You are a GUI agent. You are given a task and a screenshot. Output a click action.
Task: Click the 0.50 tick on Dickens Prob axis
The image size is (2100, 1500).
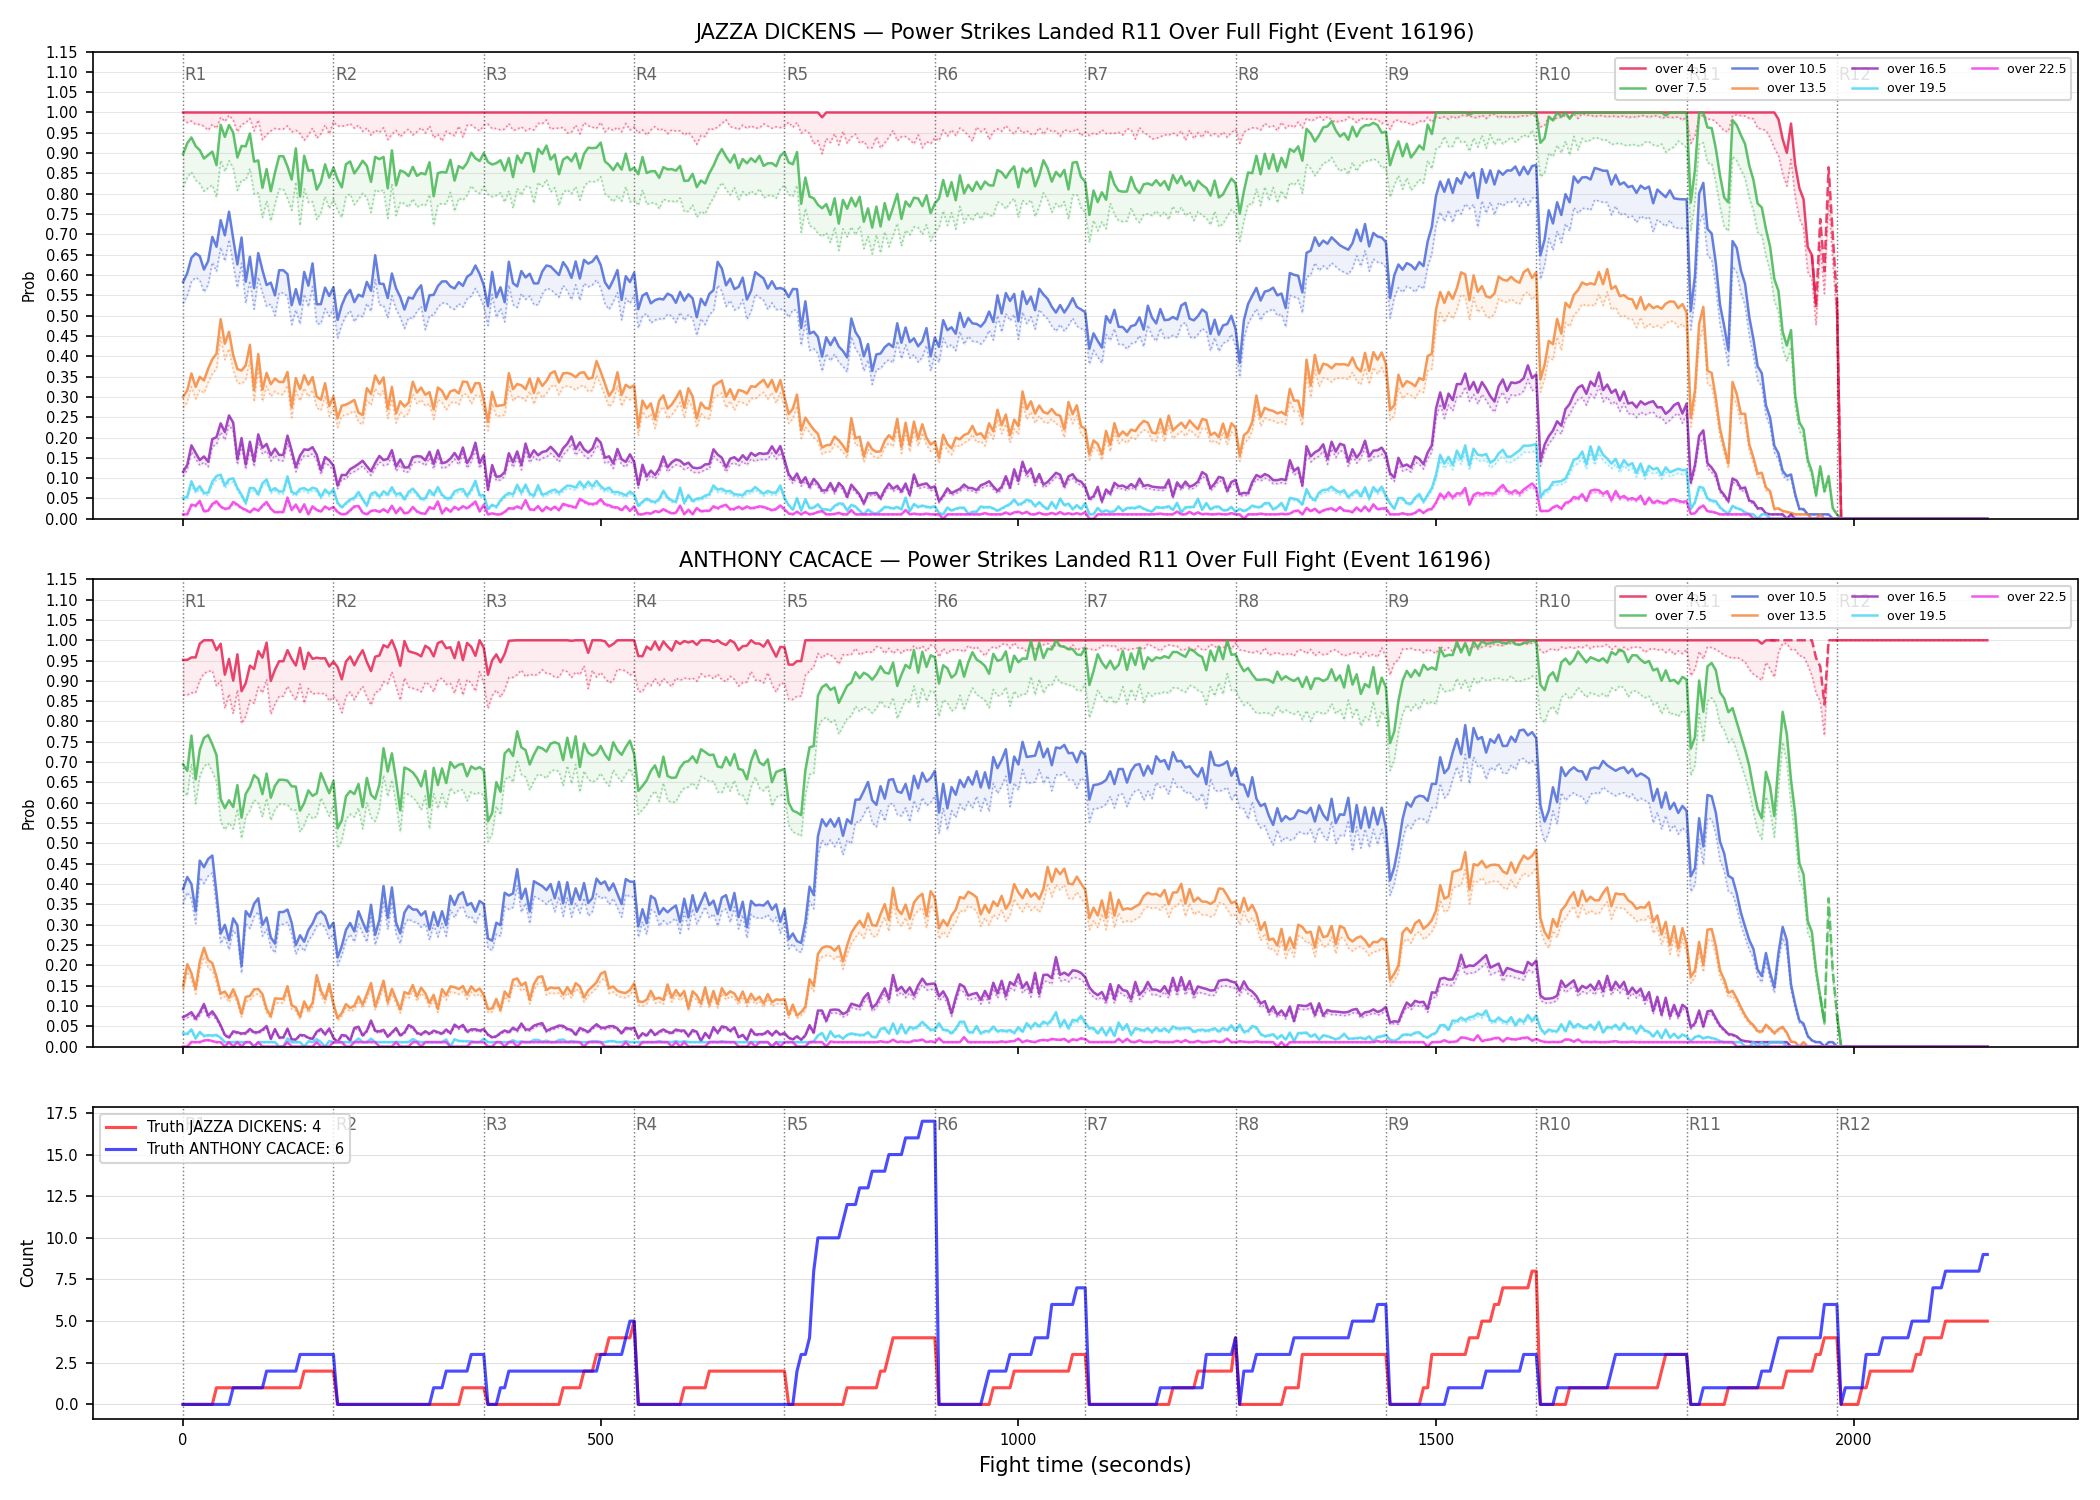click(62, 316)
